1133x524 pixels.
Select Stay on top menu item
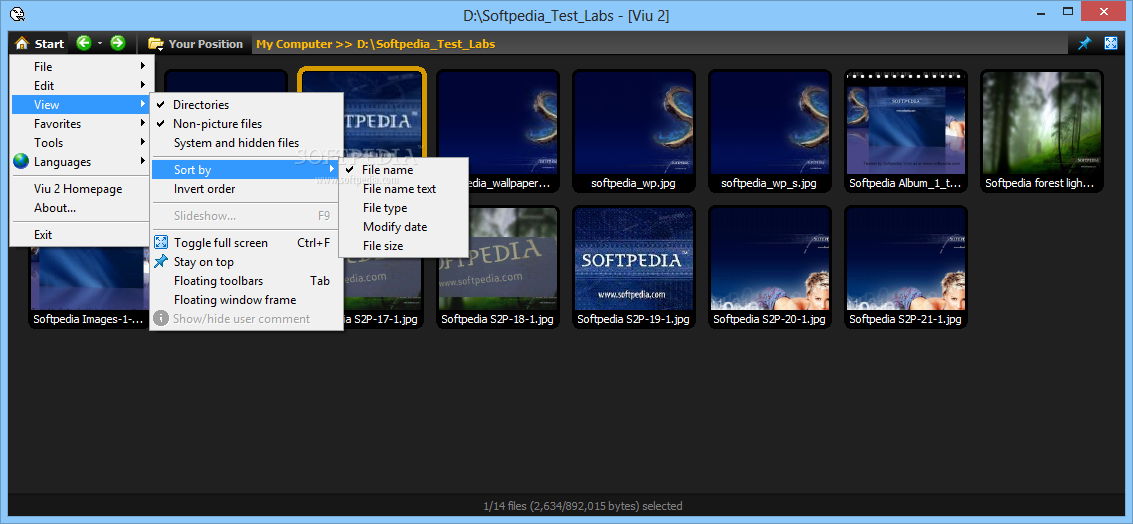[x=246, y=262]
